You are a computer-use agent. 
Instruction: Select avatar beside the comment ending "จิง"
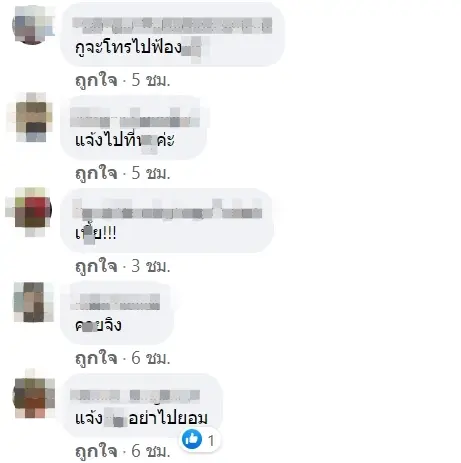click(33, 302)
